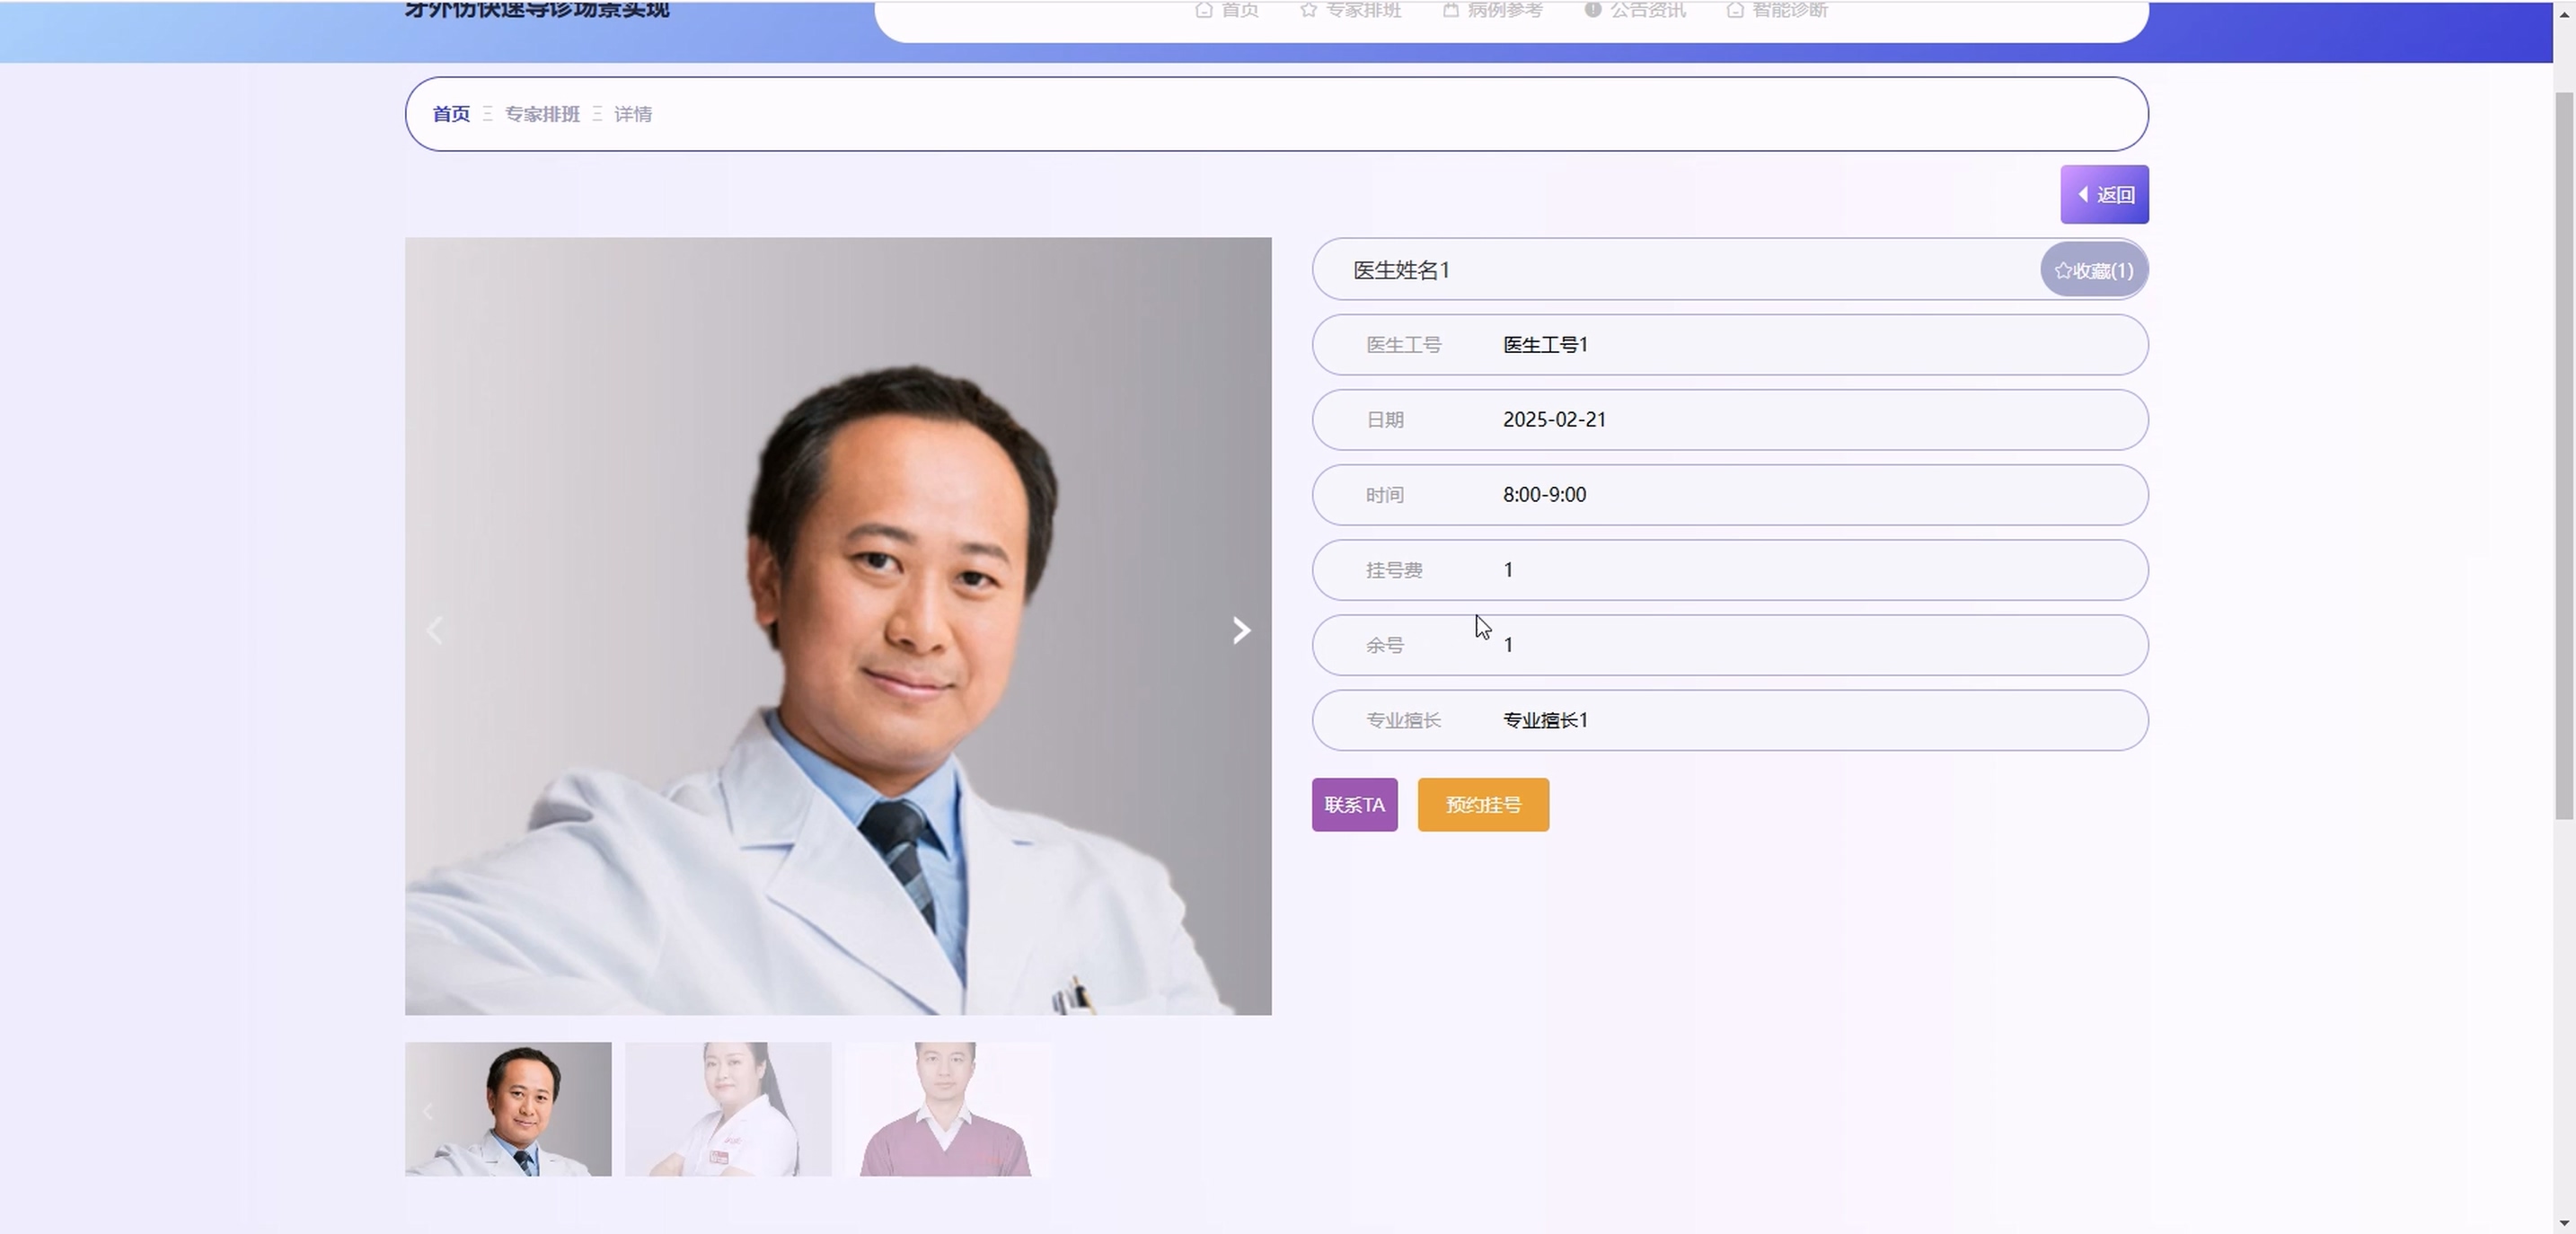The height and width of the screenshot is (1234, 2576).
Task: Click the 详情 breadcrumb item
Action: (633, 114)
